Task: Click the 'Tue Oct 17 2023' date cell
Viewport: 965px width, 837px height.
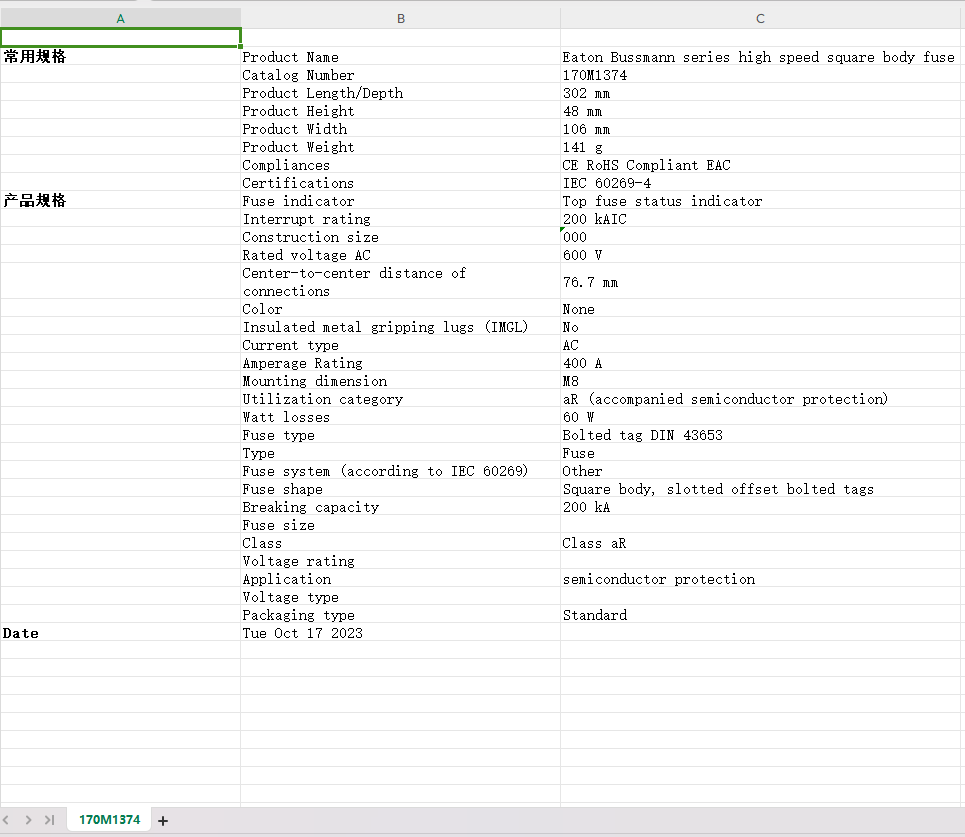Action: tap(401, 633)
